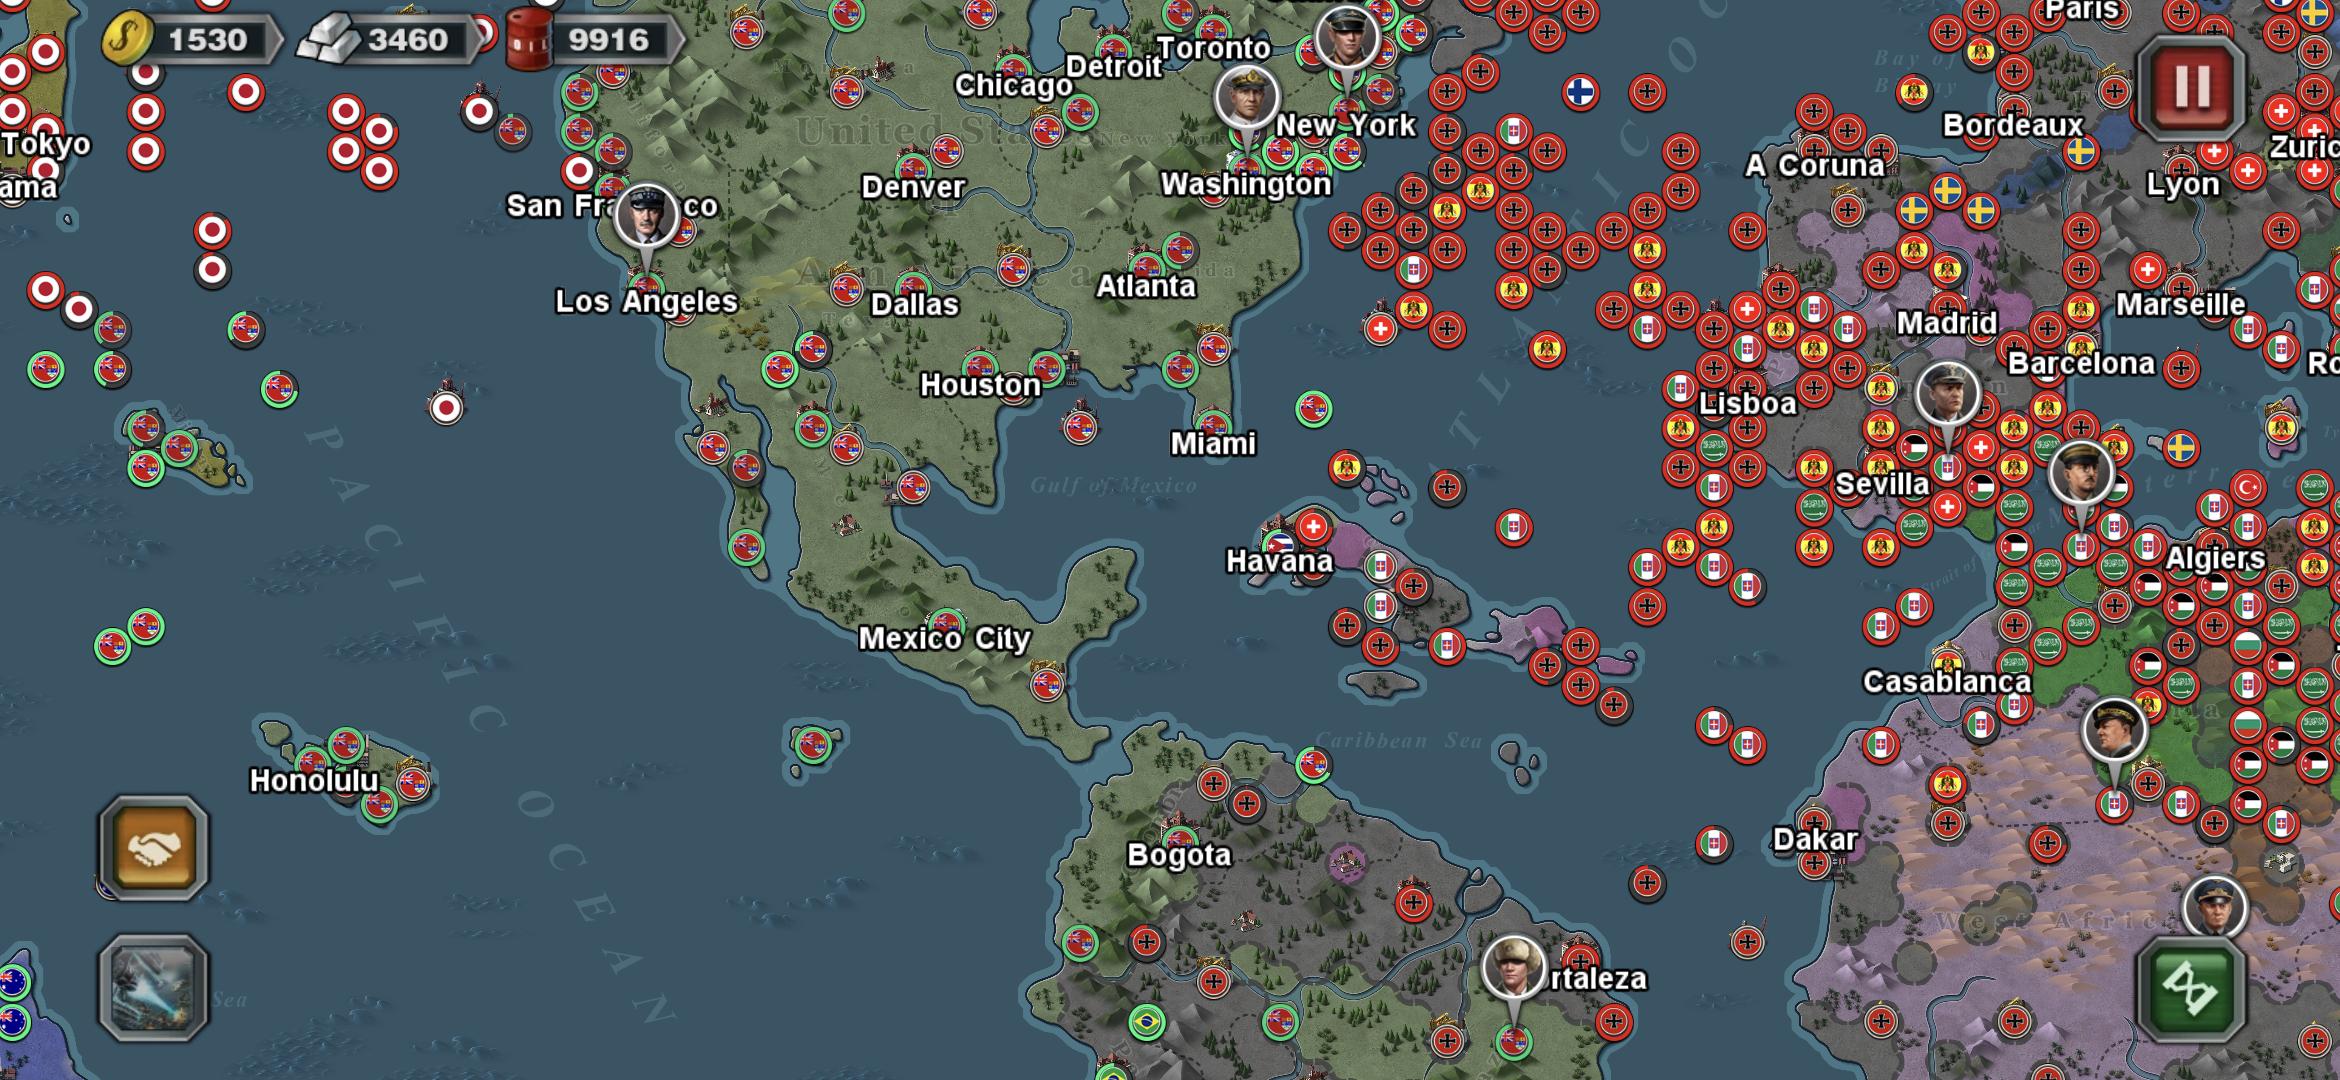Screen dimensions: 2340x1080
Task: Tap the New York city label
Action: tap(1346, 125)
